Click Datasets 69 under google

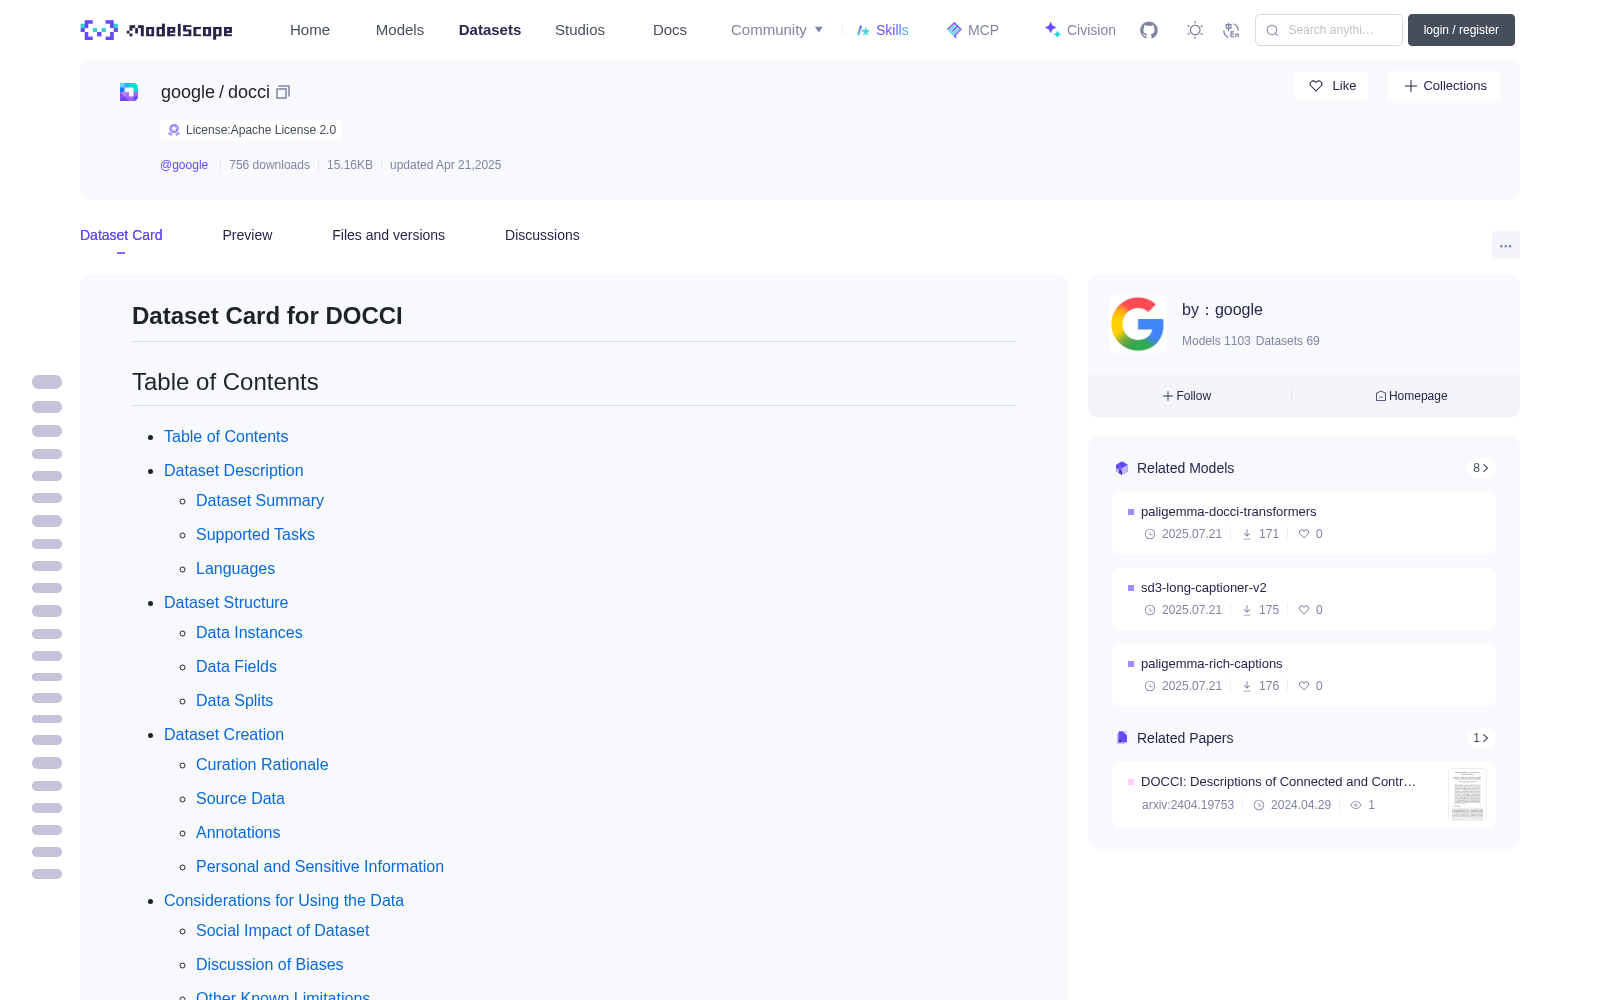click(x=1287, y=341)
